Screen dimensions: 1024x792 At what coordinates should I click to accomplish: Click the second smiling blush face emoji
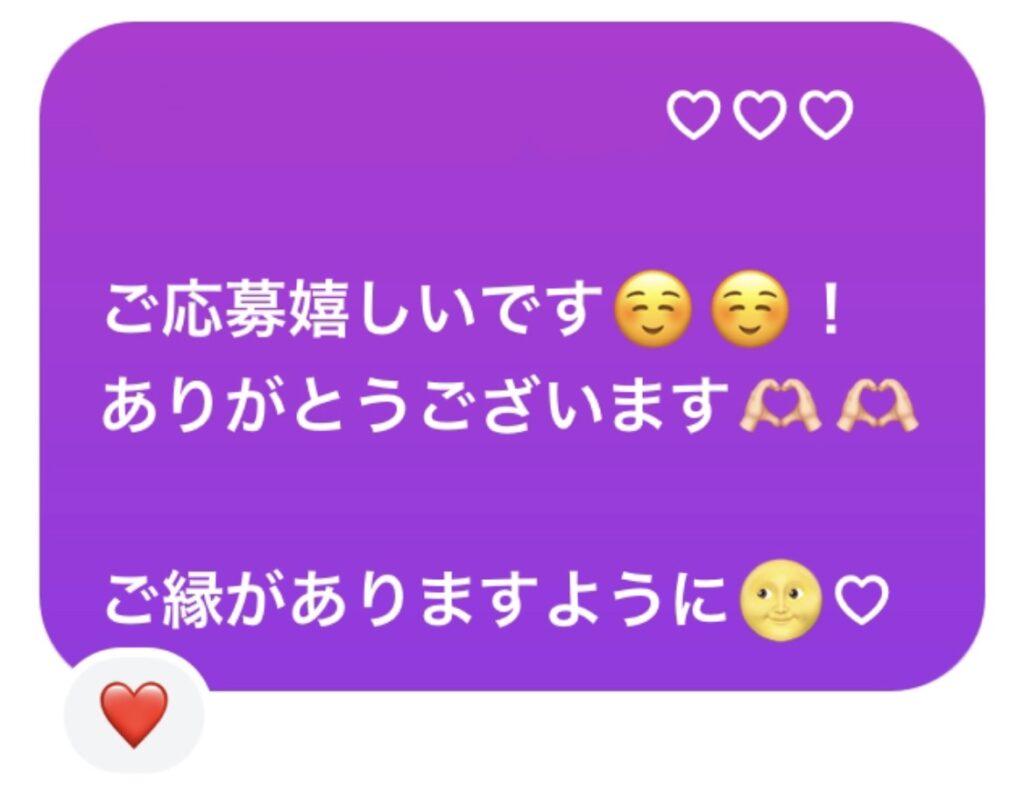pyautogui.click(x=750, y=308)
